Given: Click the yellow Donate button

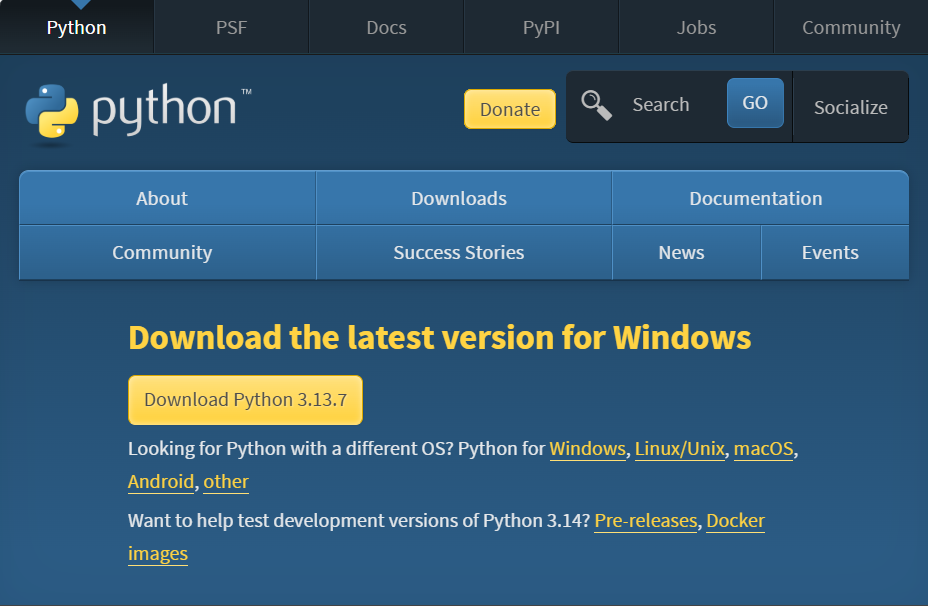Looking at the screenshot, I should click(x=510, y=109).
